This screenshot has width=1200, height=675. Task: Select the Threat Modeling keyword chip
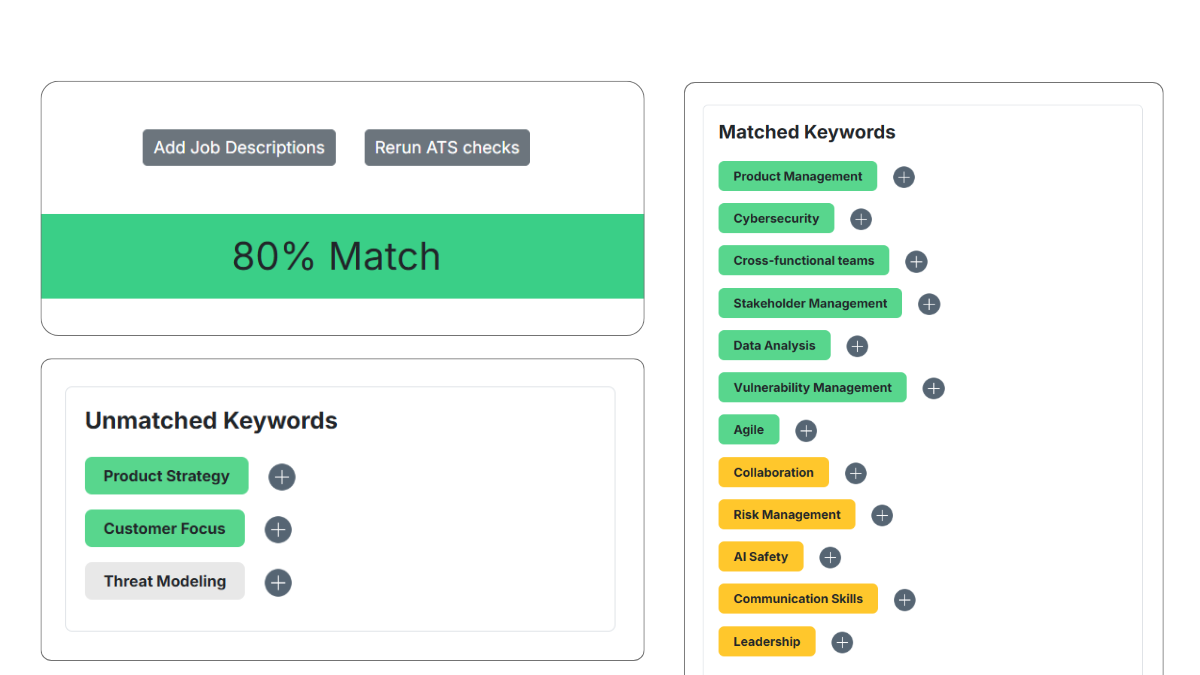click(x=164, y=581)
